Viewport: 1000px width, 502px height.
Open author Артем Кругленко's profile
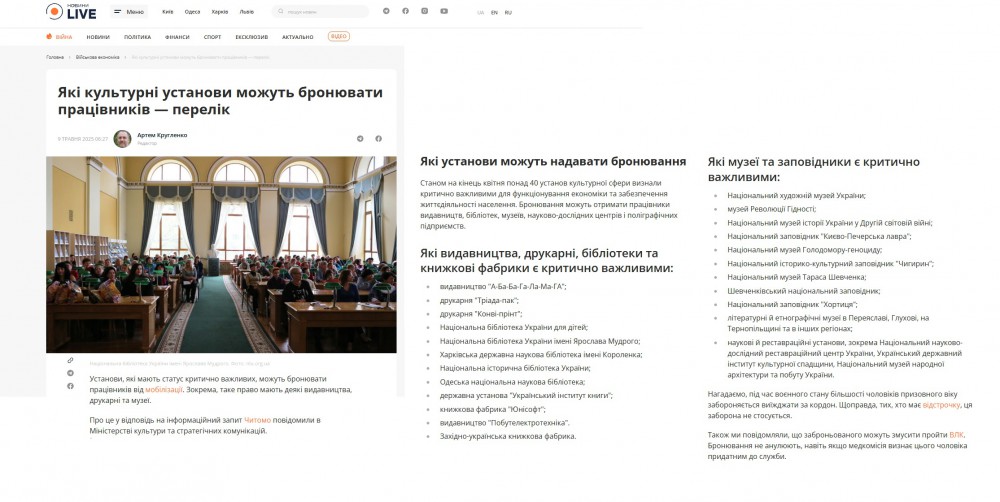[160, 134]
